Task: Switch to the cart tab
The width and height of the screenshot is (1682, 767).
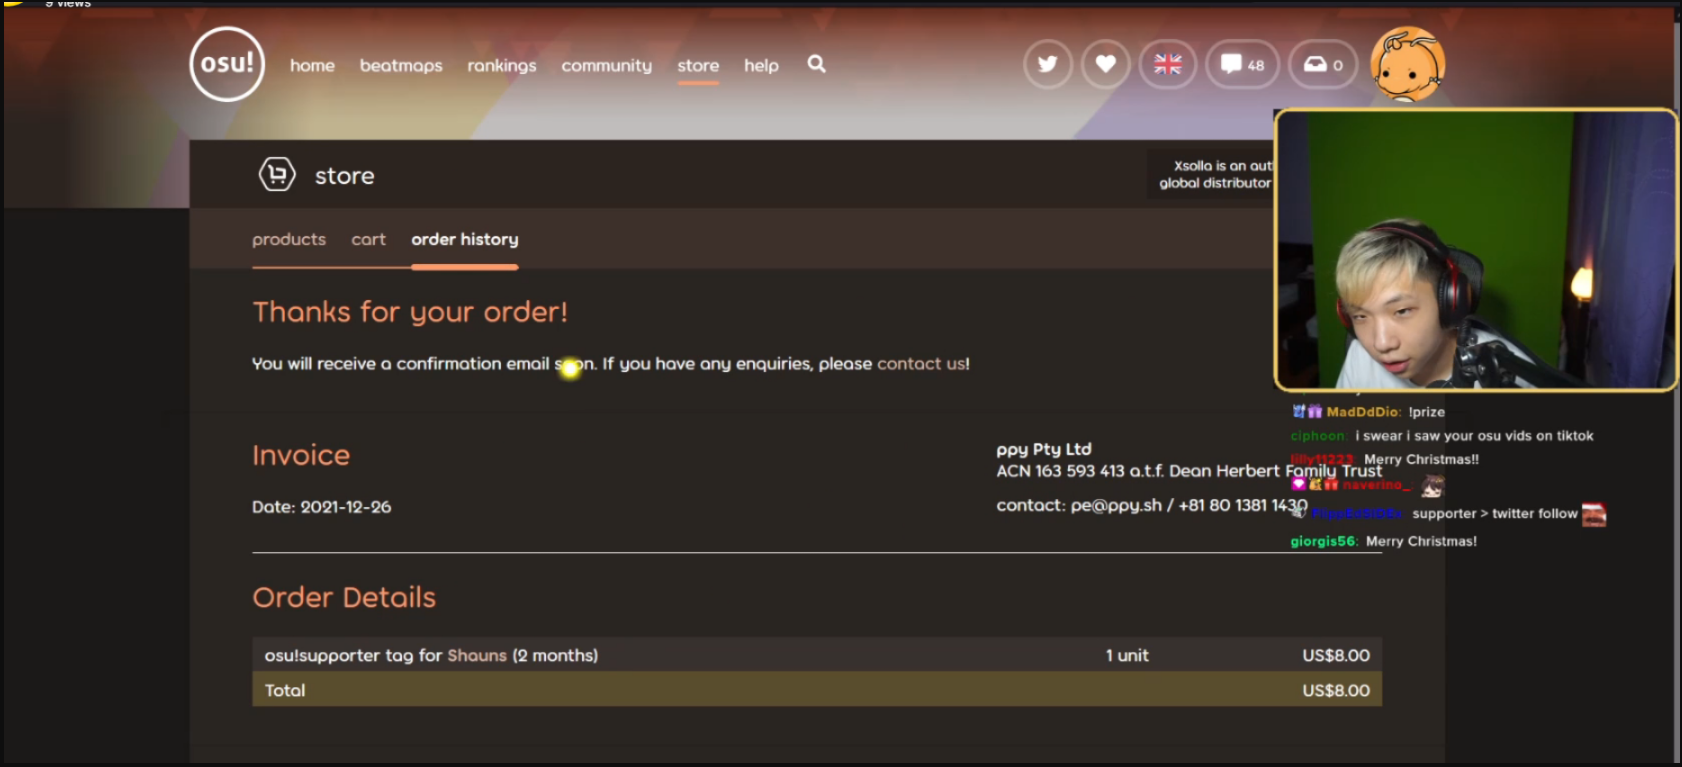Action: coord(368,239)
